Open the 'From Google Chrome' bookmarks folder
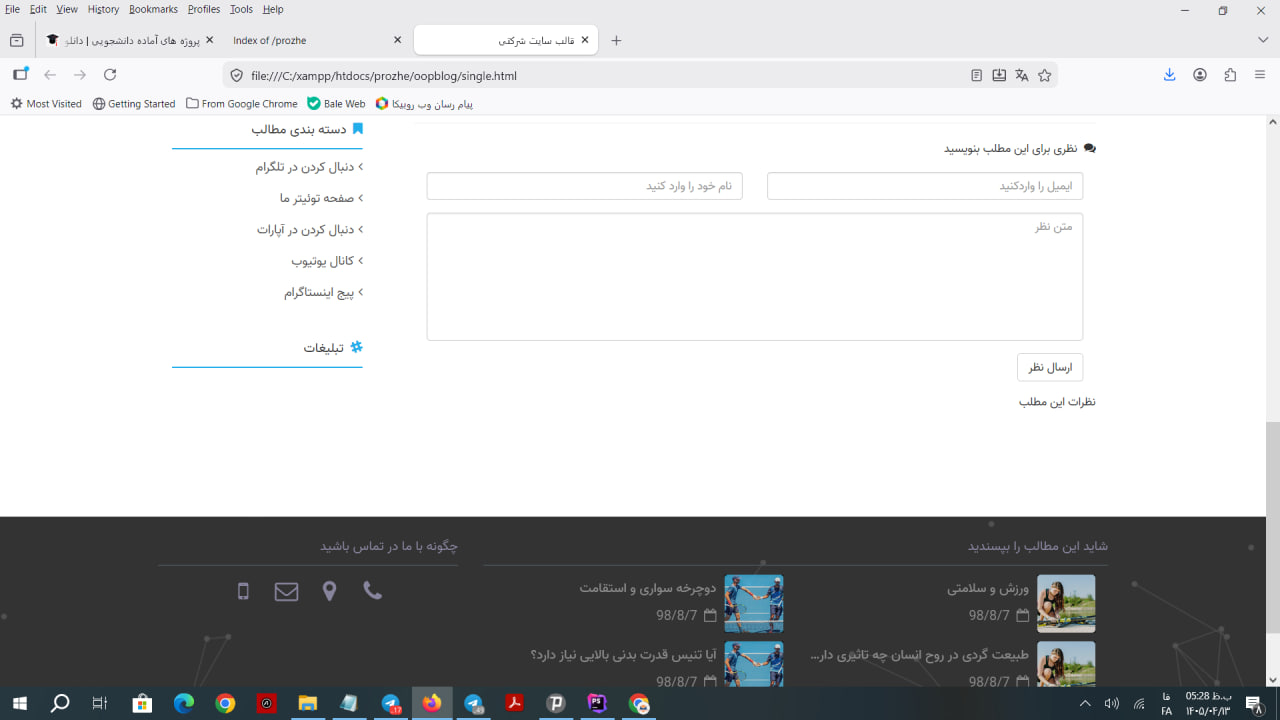 point(242,103)
